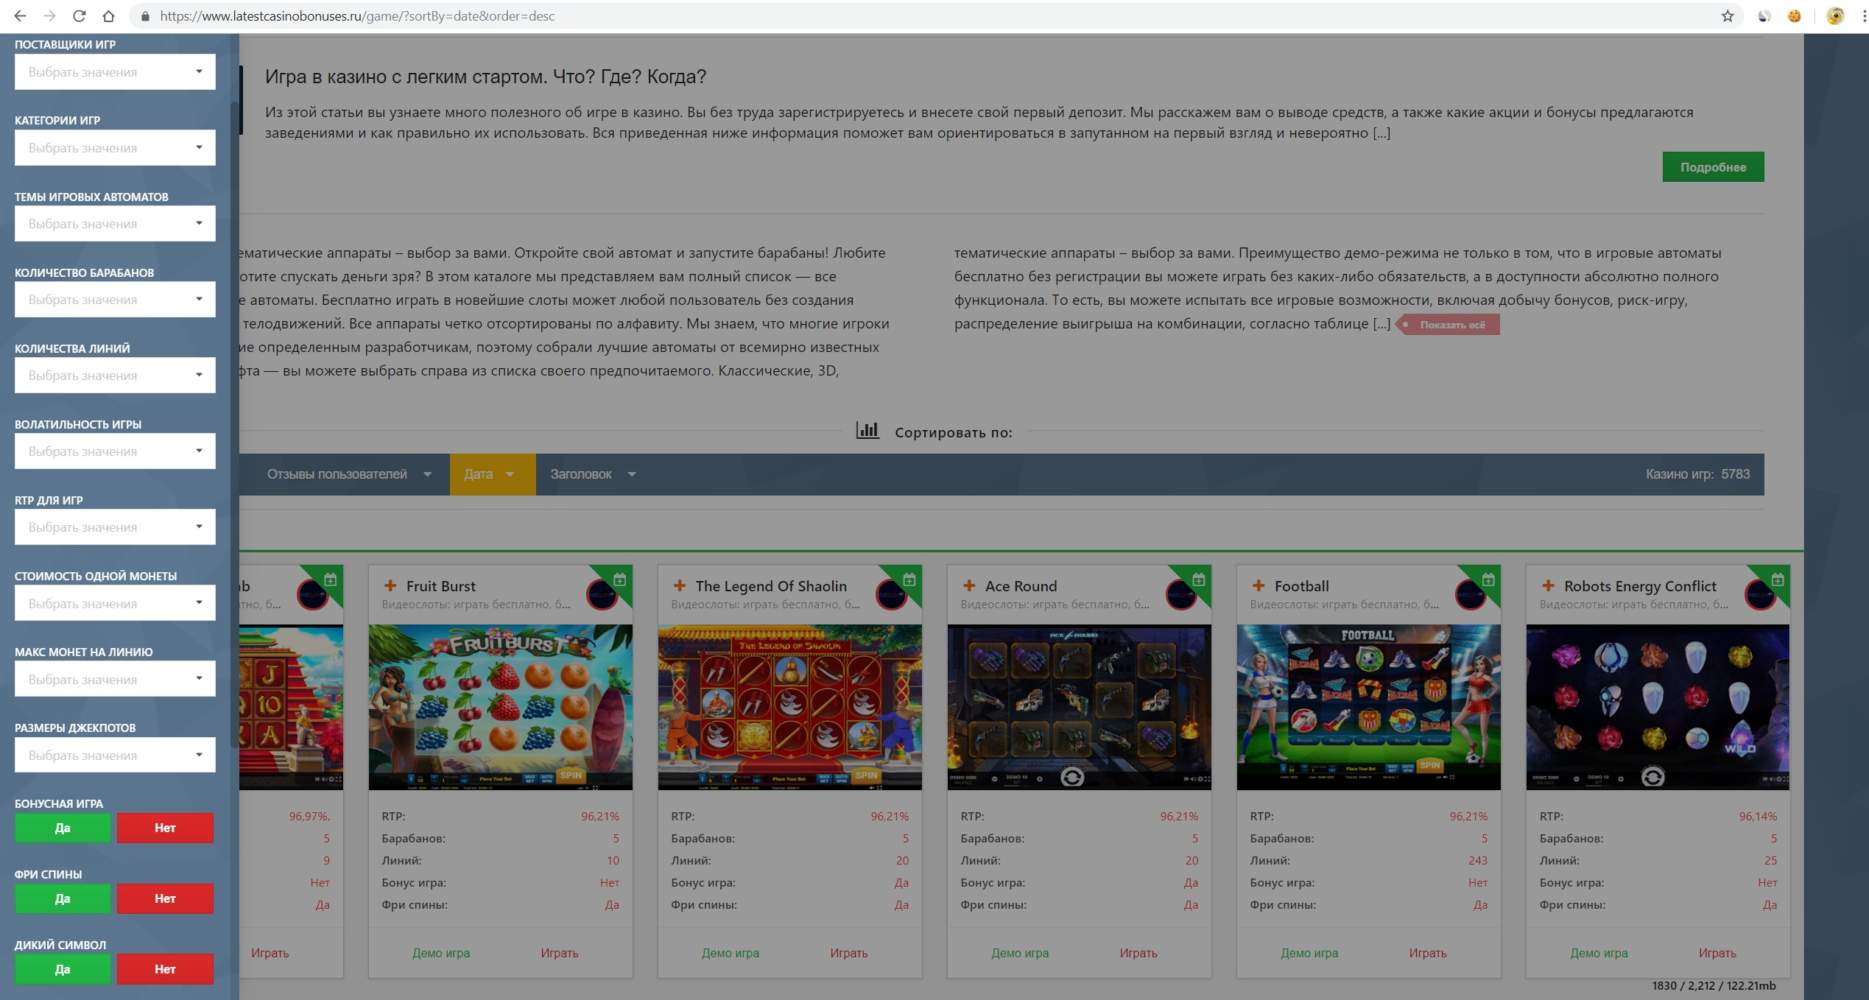Open The Legend Of Shaolin game thumbnail
Image resolution: width=1869 pixels, height=1000 pixels.
(x=789, y=707)
